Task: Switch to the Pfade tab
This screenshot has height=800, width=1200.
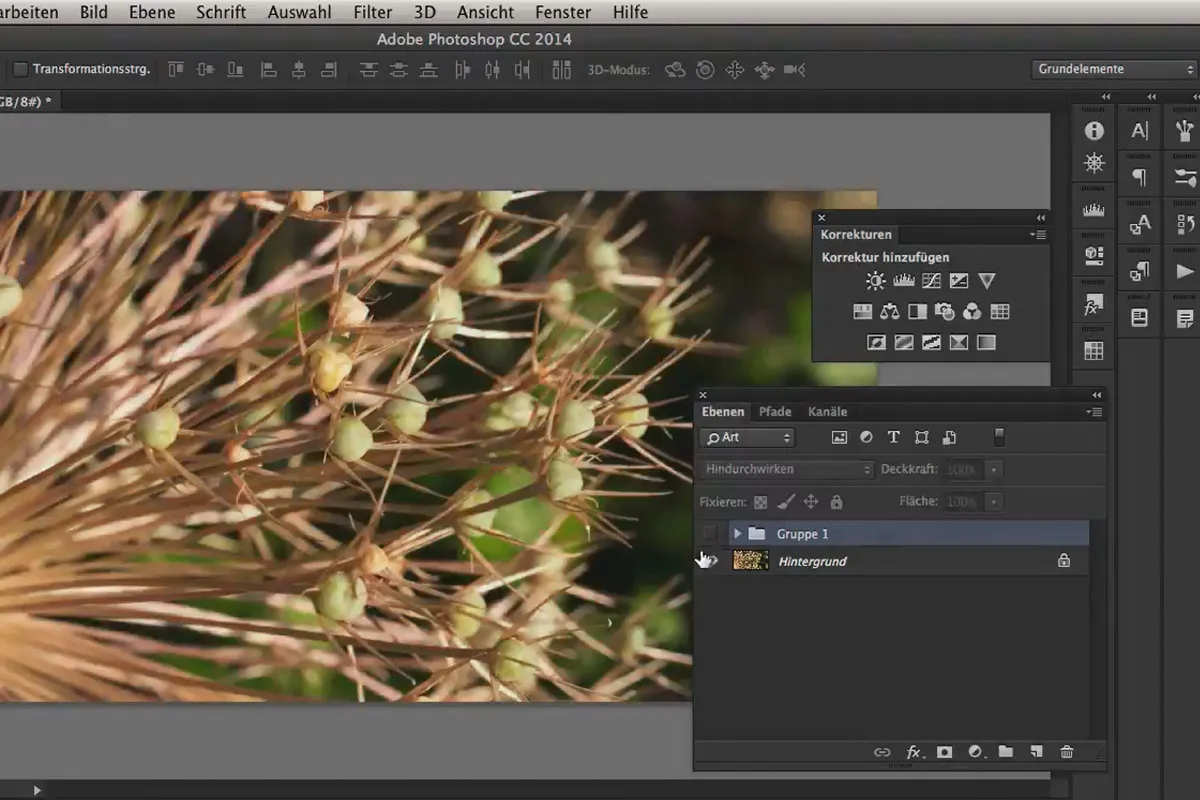Action: 775,411
